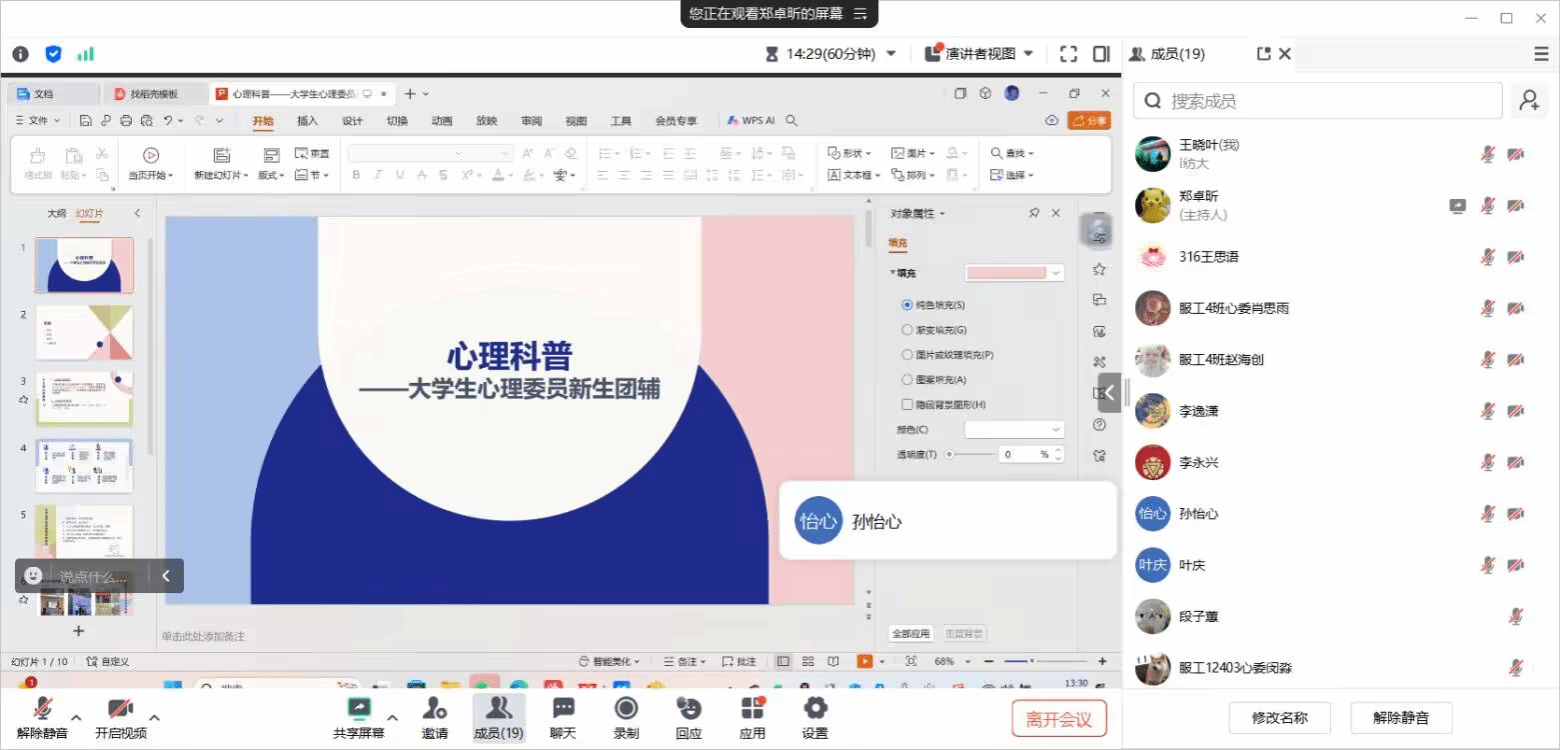1560x750 pixels.
Task: Toggle the 成员(19) members panel
Action: 498,717
